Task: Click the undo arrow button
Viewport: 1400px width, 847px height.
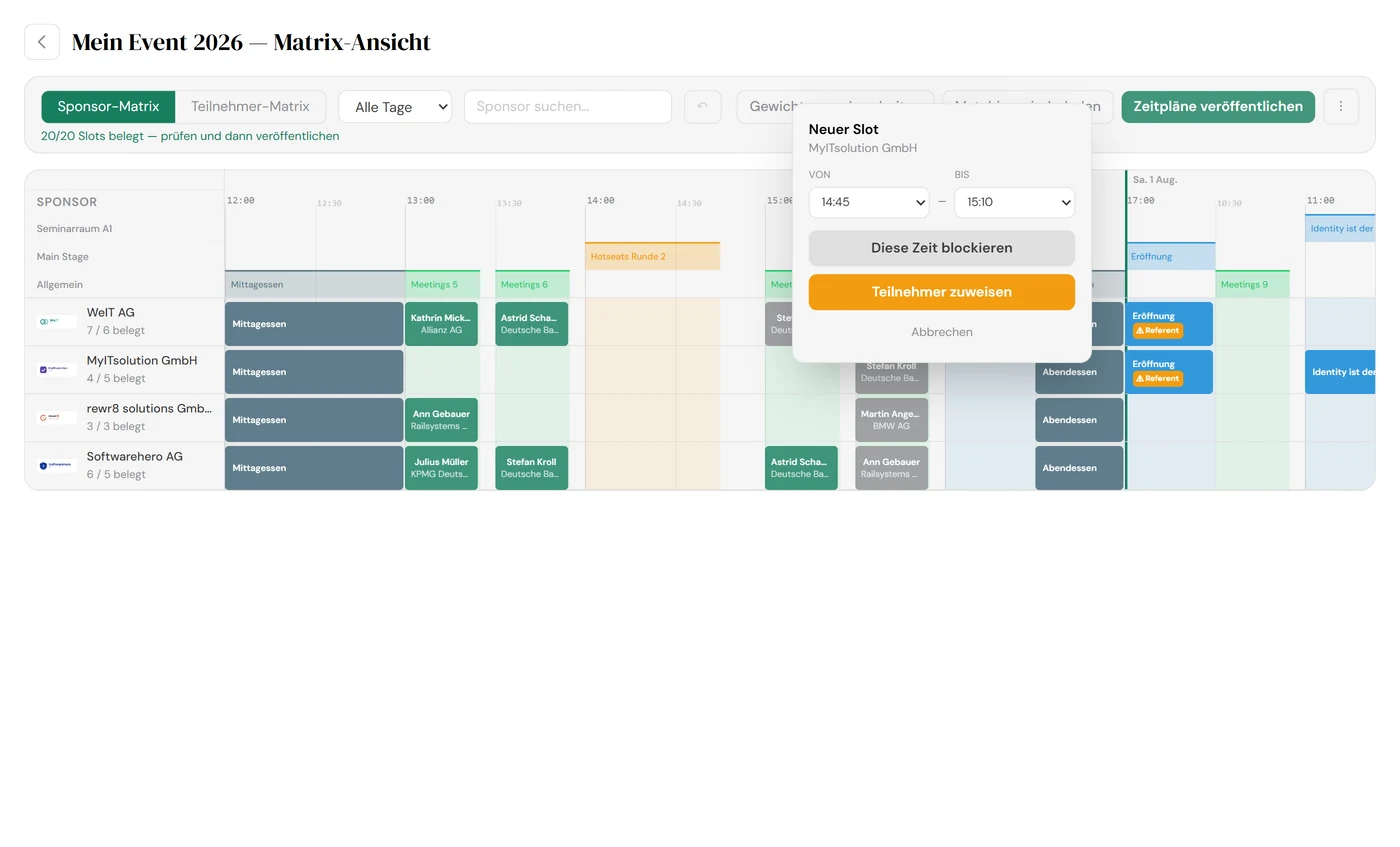Action: [702, 107]
